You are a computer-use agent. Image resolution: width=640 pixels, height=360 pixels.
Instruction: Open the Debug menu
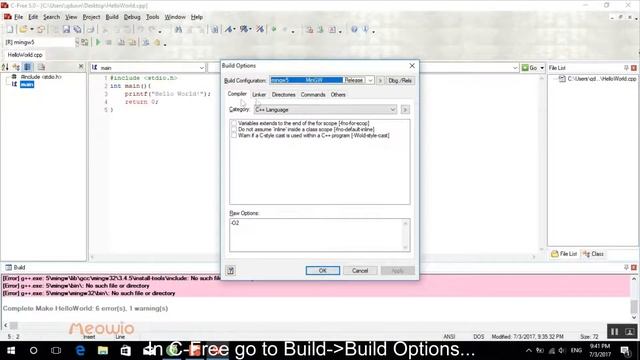pyautogui.click(x=132, y=17)
